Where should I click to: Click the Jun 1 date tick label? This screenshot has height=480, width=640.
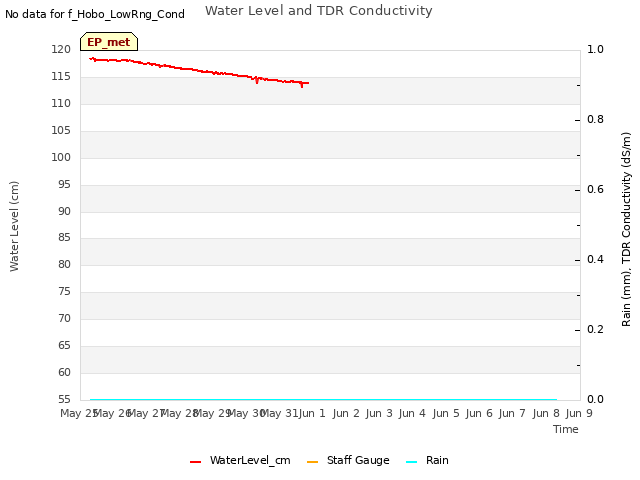(312, 413)
